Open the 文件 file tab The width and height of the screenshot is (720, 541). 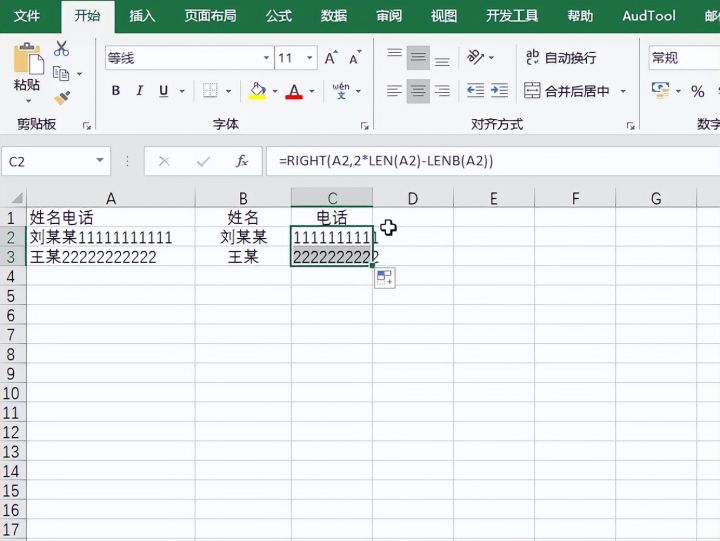(27, 16)
